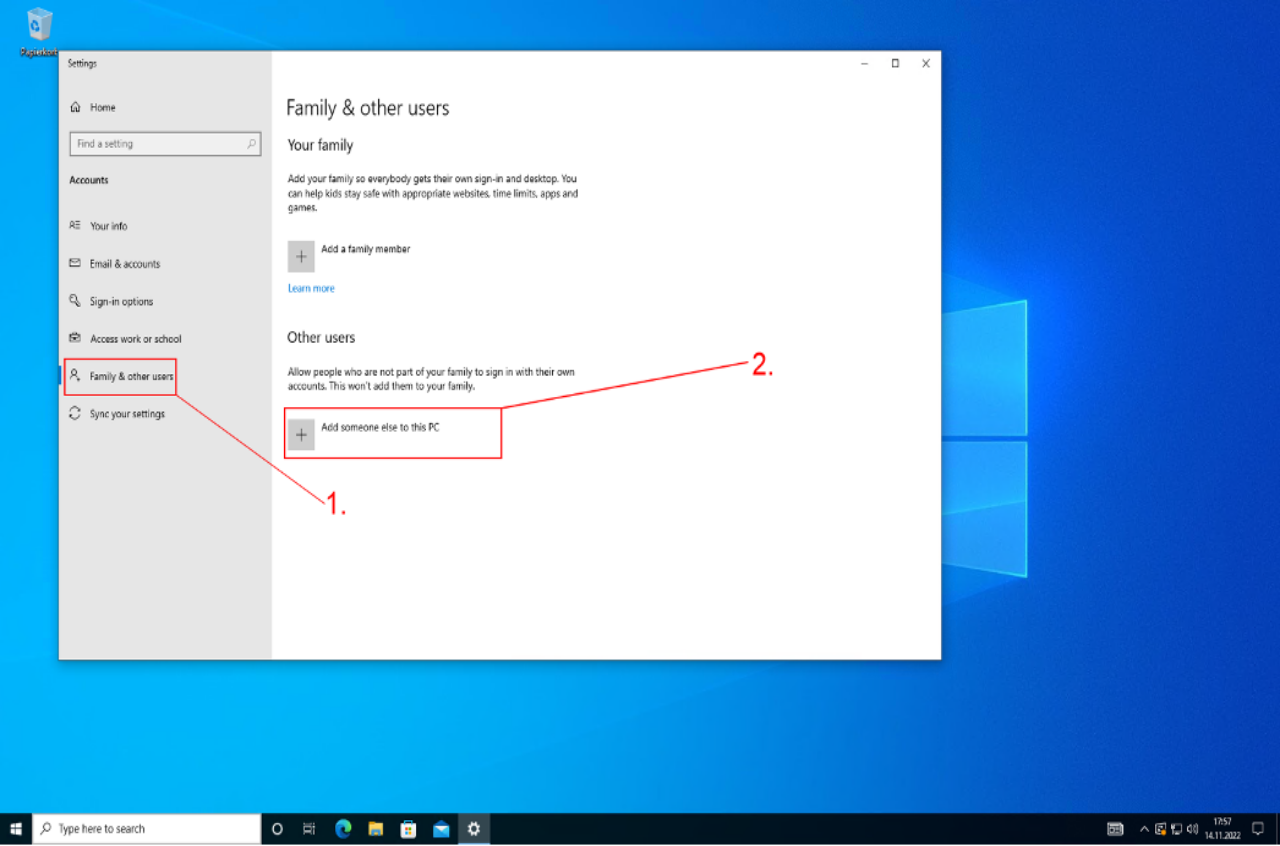Open Your info in the sidebar
Viewport: 1280px width, 846px height.
[x=108, y=226]
